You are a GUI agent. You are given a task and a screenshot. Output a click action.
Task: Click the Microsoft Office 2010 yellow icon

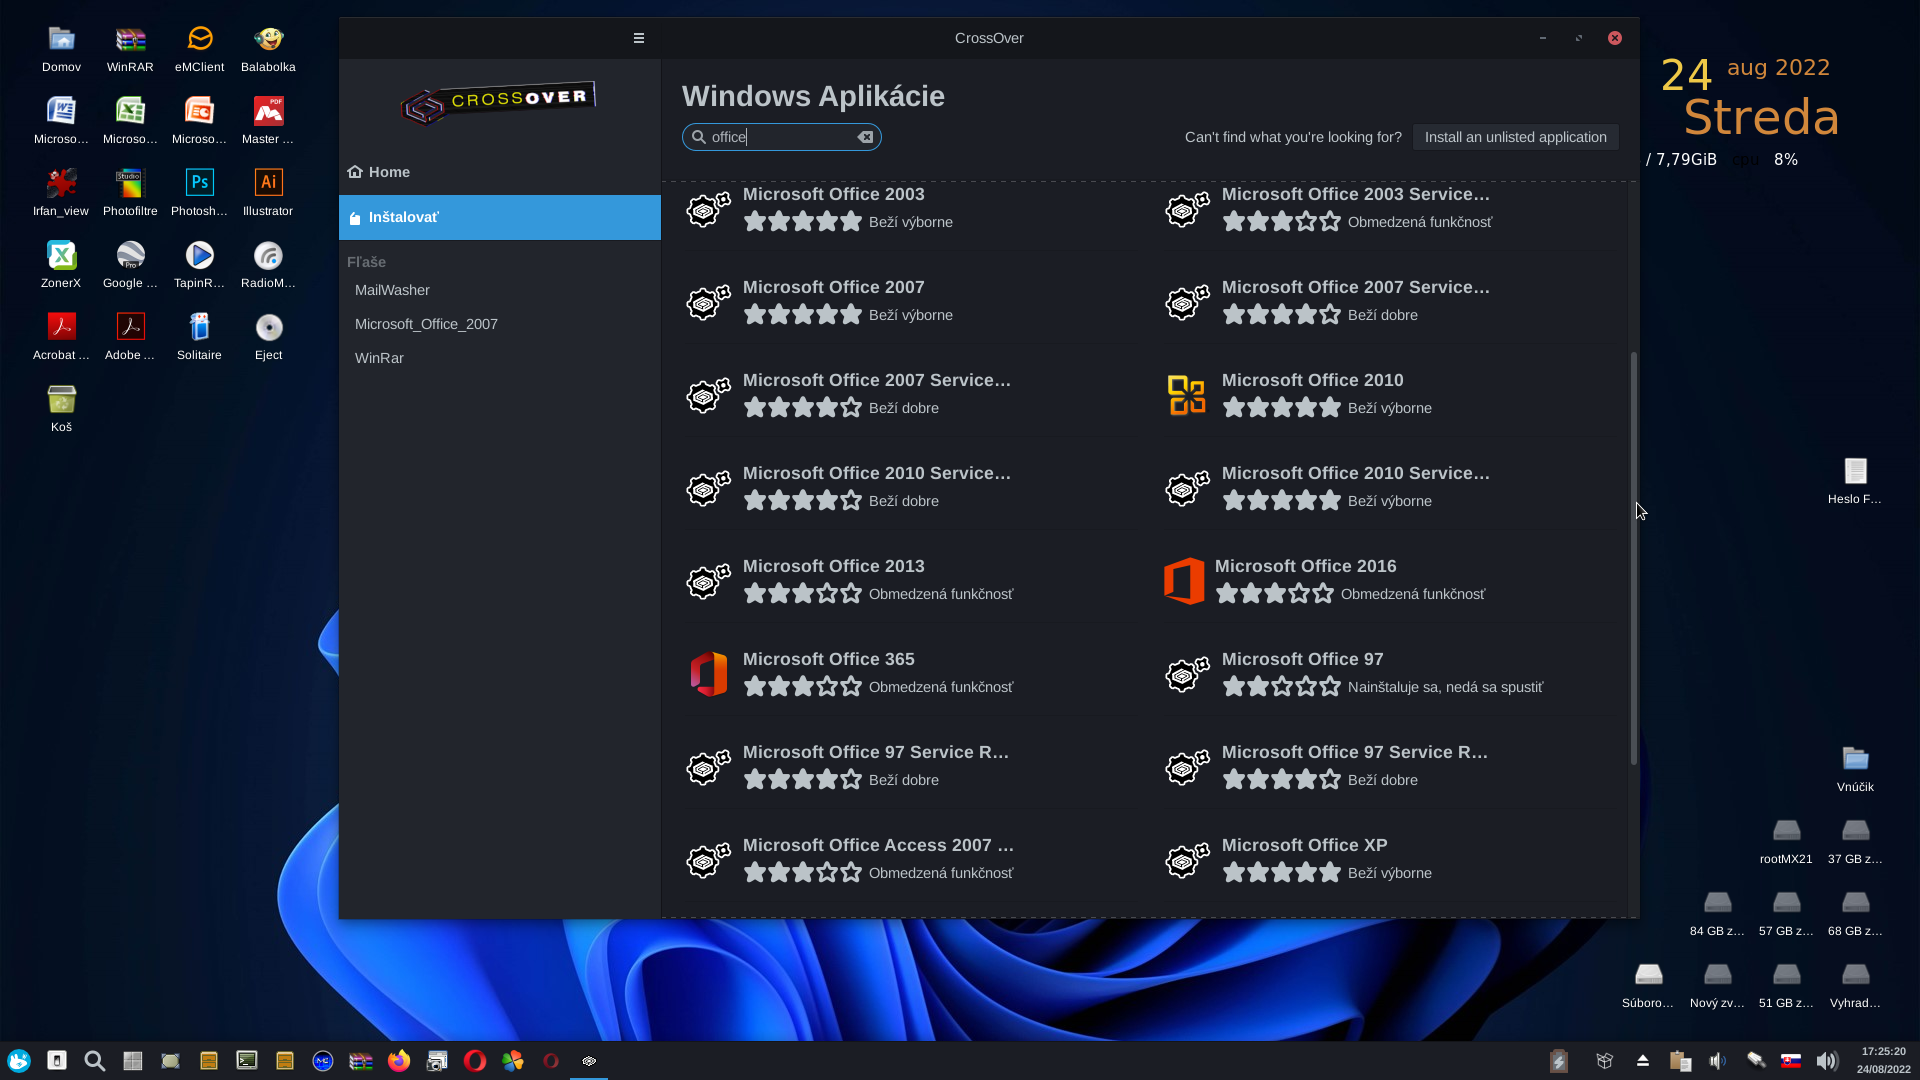click(x=1186, y=395)
